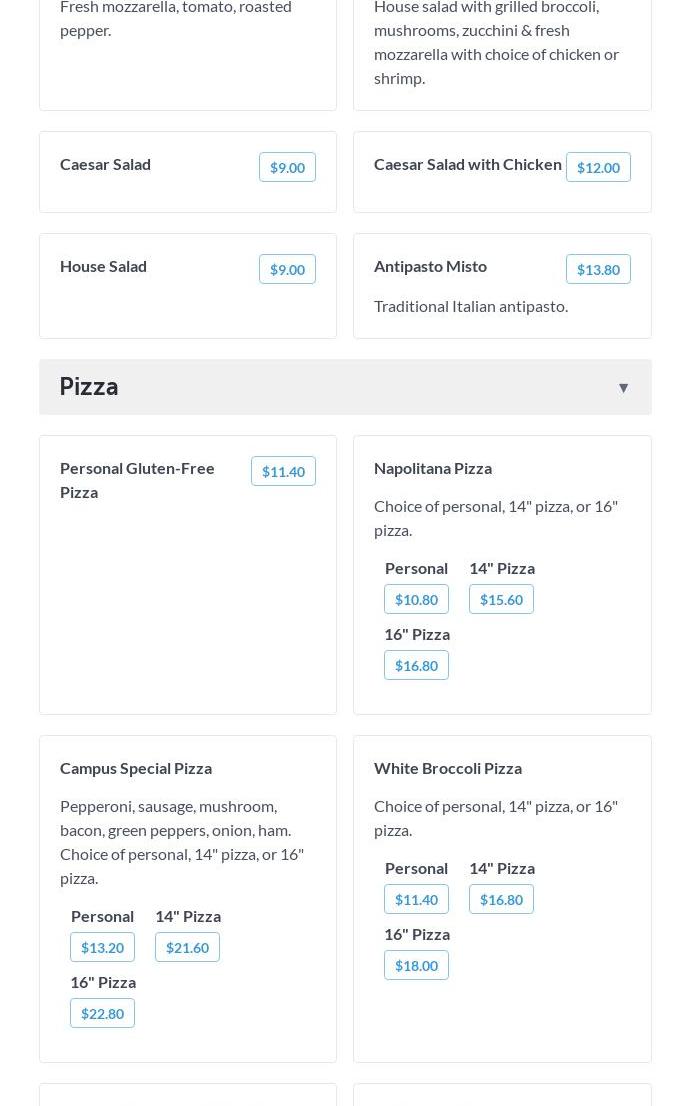Viewport: 690px width, 1106px height.
Task: Click the Napolitana Pizza item title
Action: coord(433,468)
